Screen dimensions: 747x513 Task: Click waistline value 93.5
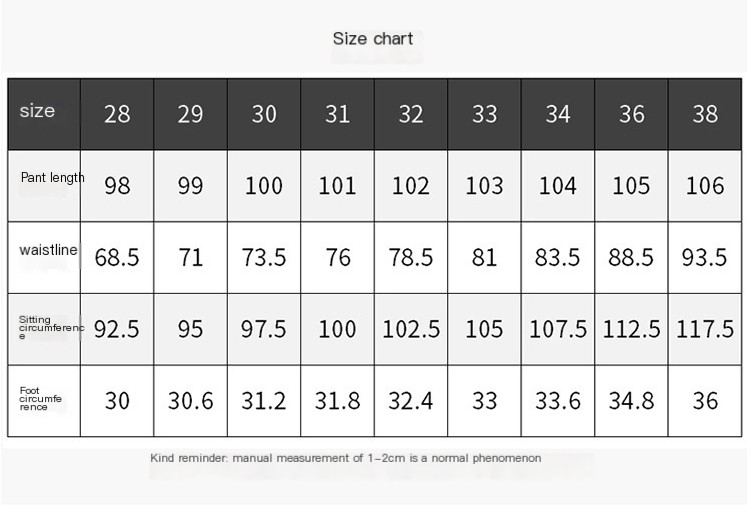pyautogui.click(x=705, y=258)
